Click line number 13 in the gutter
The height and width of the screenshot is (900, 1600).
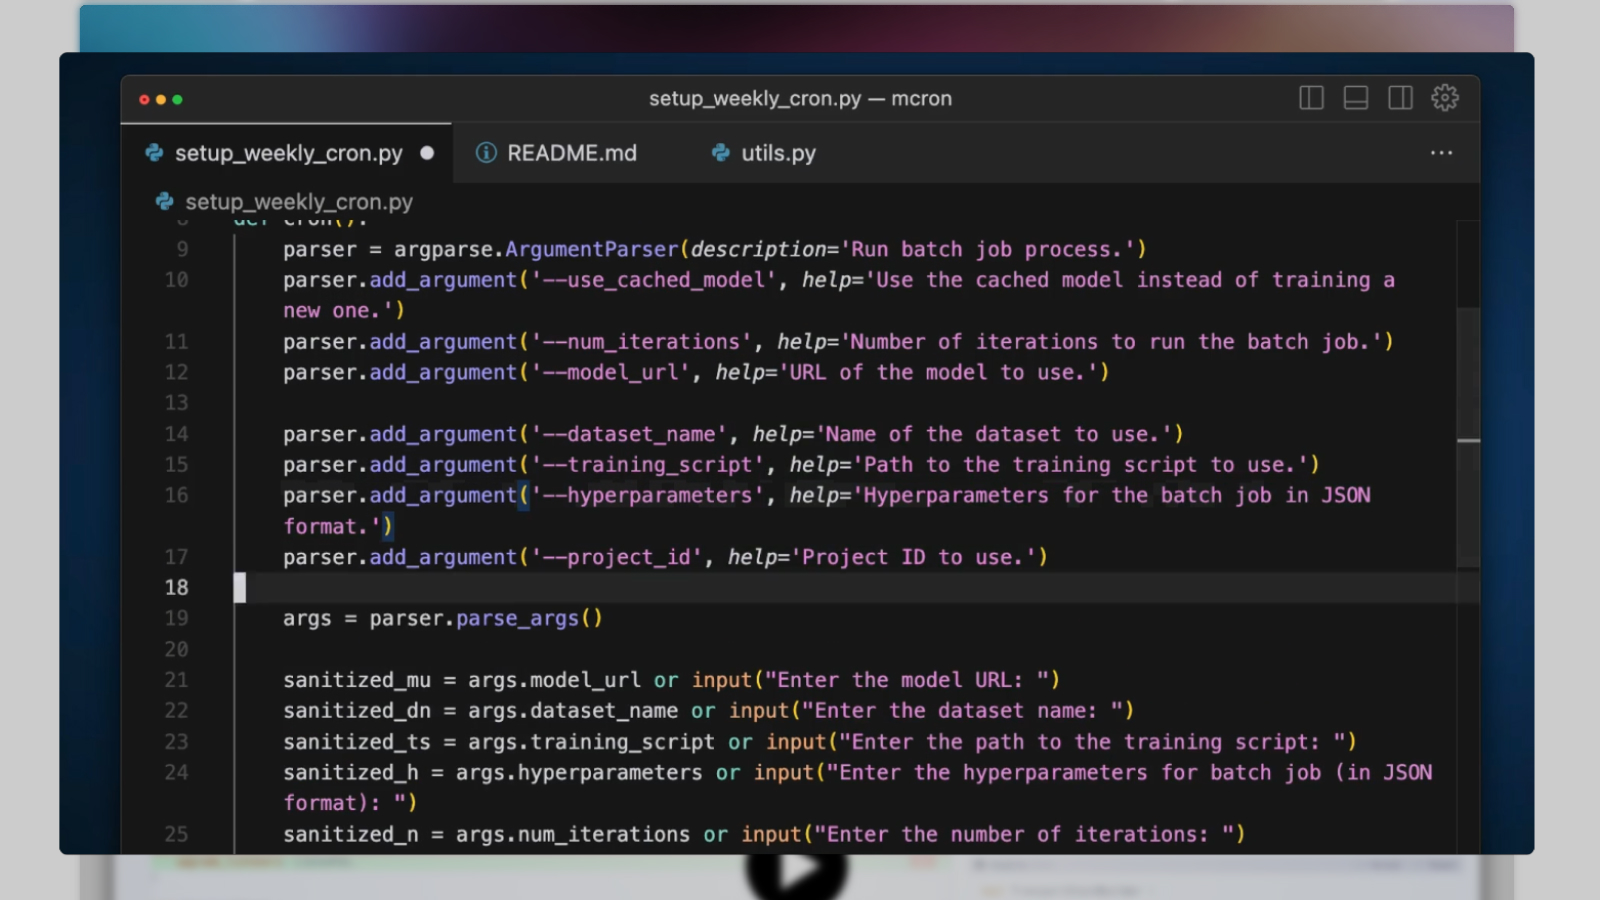[177, 403]
